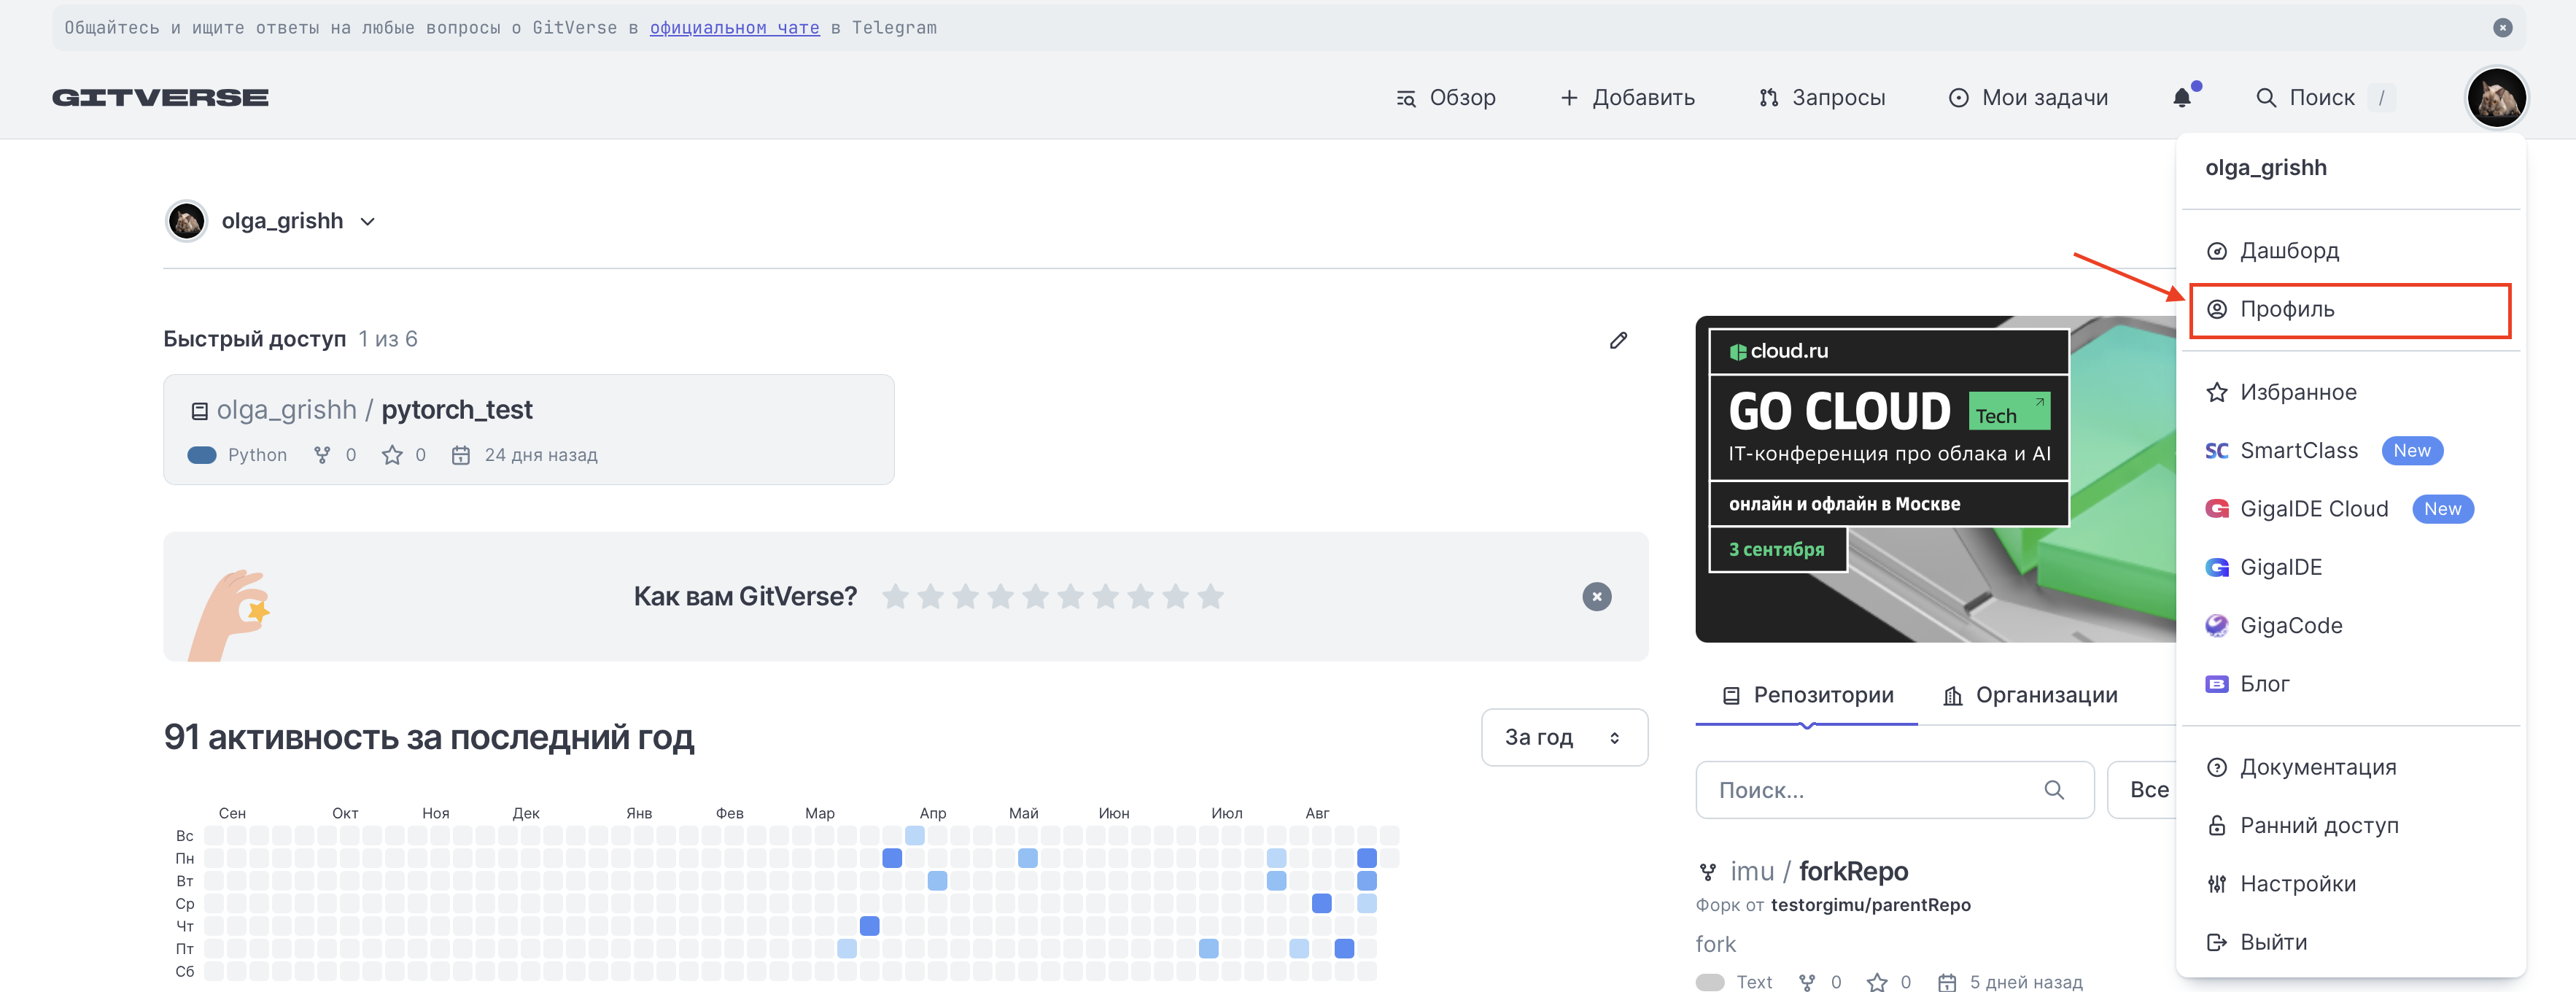Screen dimensions: 2576x992
Task: Switch to the Репозитории tab
Action: (1806, 695)
